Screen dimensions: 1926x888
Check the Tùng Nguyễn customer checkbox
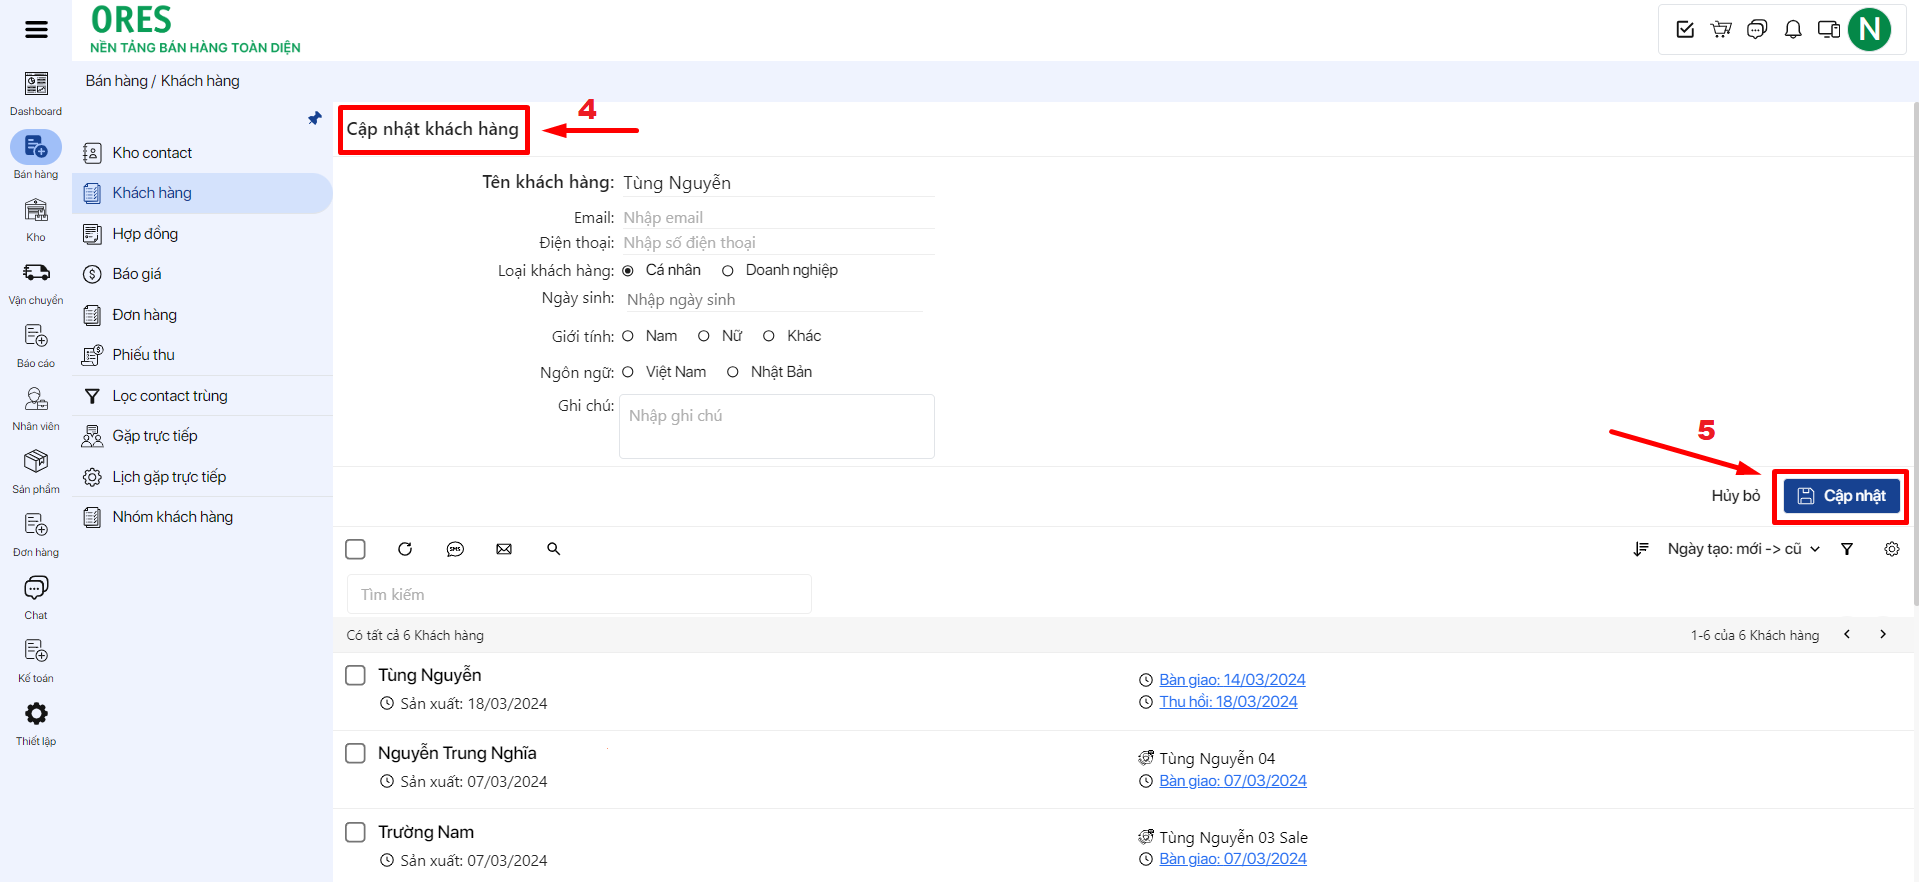[x=355, y=676]
